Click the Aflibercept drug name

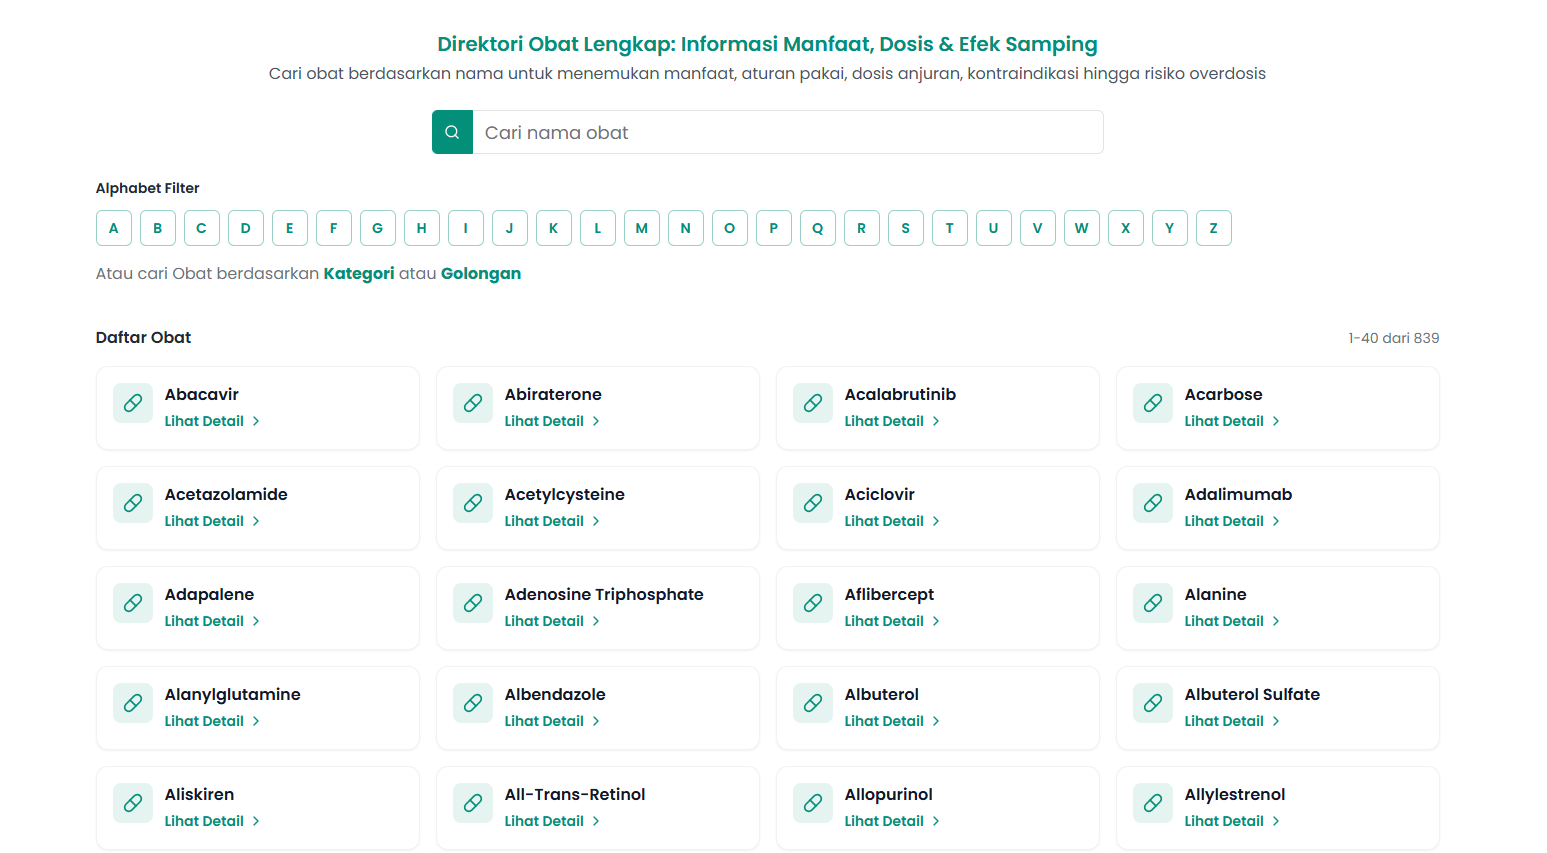tap(889, 595)
